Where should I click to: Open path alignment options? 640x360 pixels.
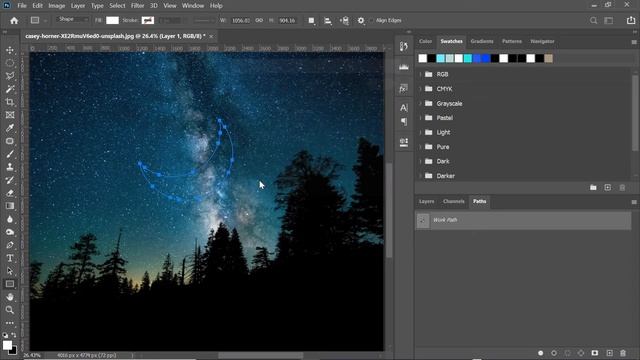click(x=328, y=20)
